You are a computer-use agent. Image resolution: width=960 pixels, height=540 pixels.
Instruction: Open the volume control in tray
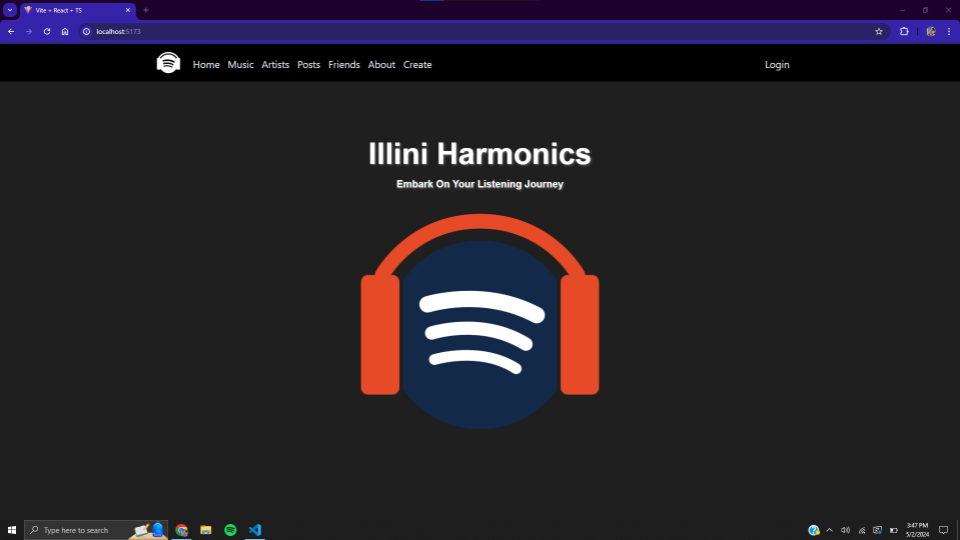click(846, 530)
